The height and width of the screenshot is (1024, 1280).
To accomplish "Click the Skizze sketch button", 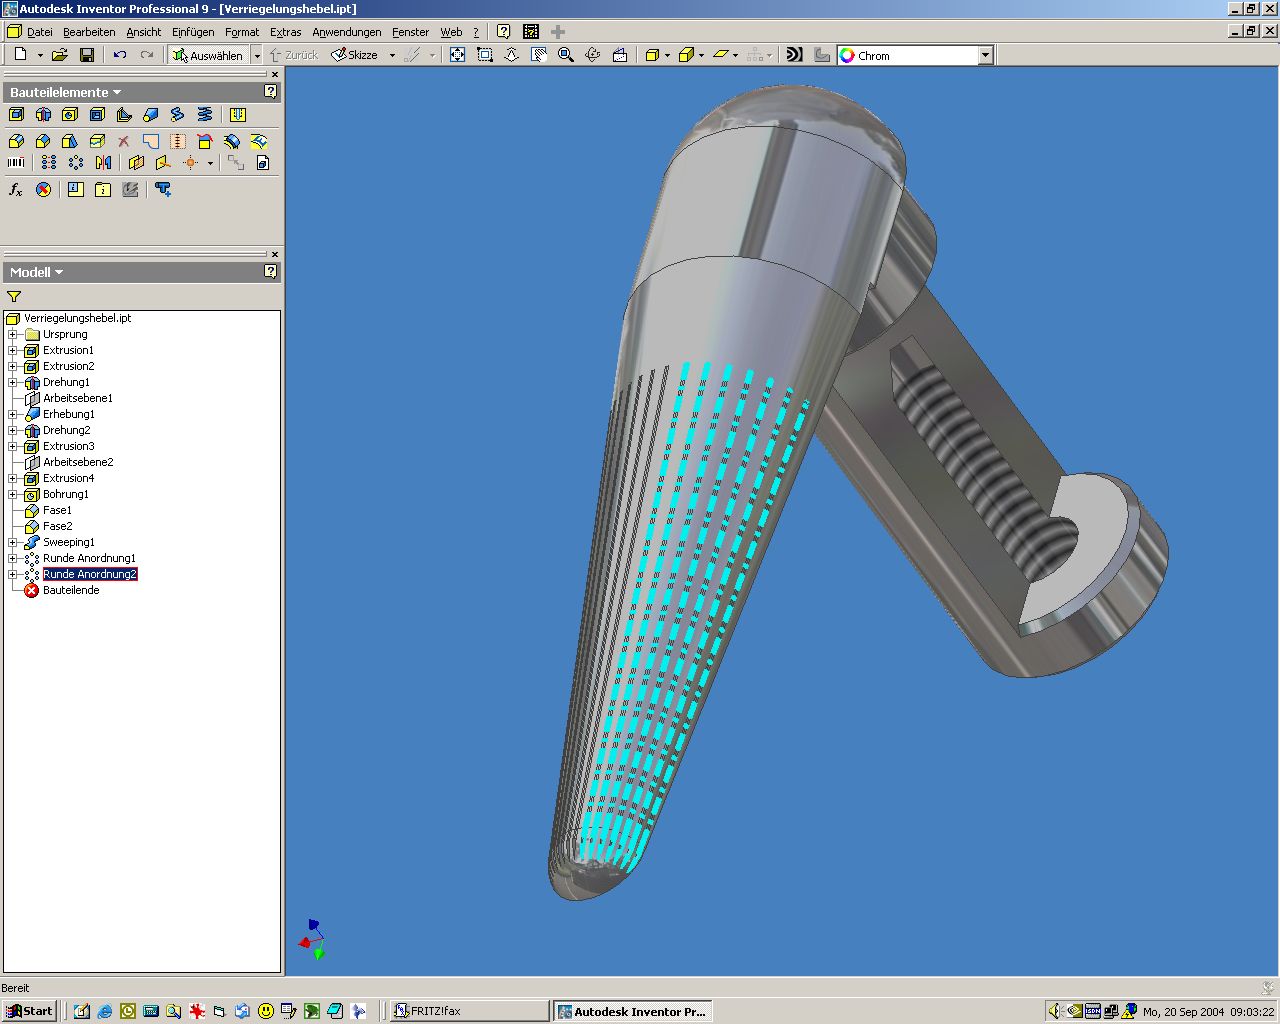I will click(x=355, y=55).
